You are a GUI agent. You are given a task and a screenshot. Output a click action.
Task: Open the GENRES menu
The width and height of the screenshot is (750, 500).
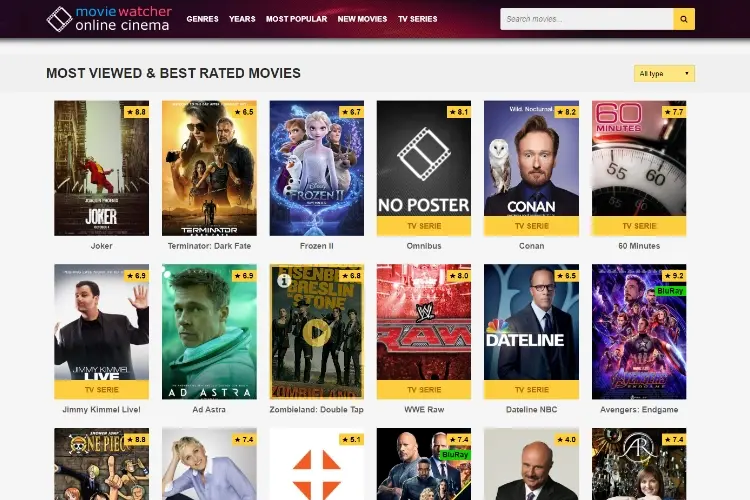point(202,19)
